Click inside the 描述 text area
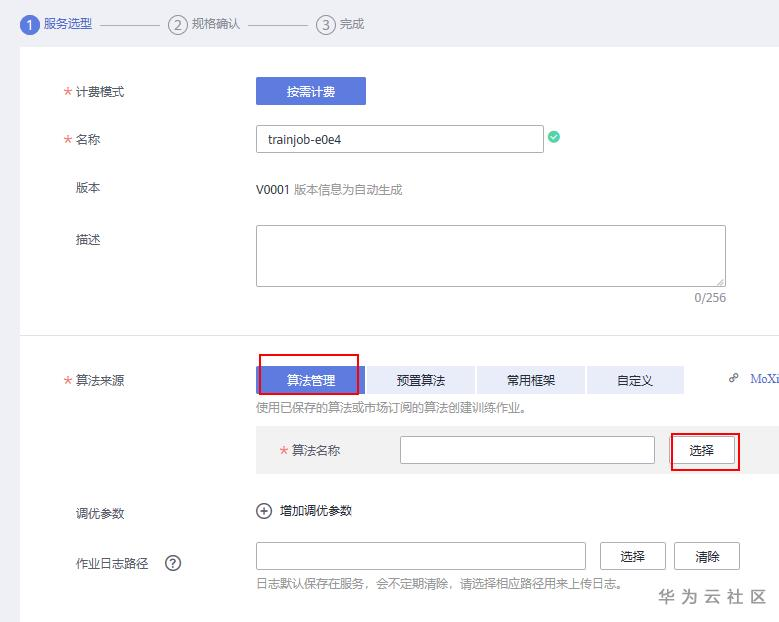The height and width of the screenshot is (622, 779). (491, 256)
